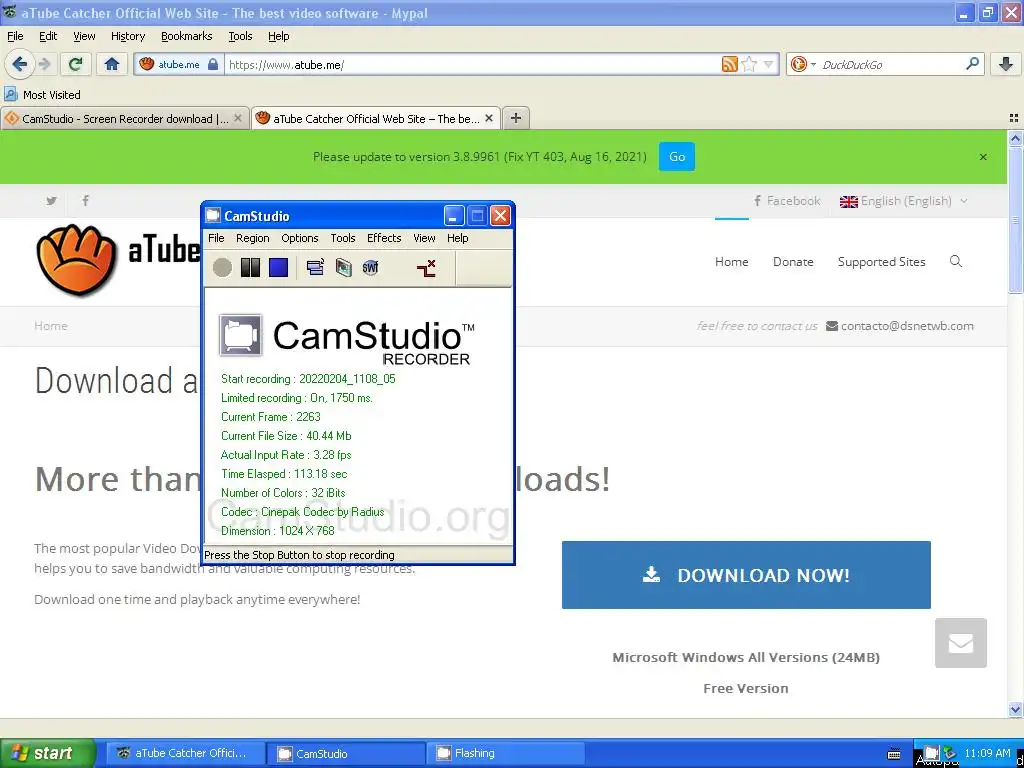The width and height of the screenshot is (1024, 768).
Task: Expand the English language dropdown
Action: click(x=904, y=200)
